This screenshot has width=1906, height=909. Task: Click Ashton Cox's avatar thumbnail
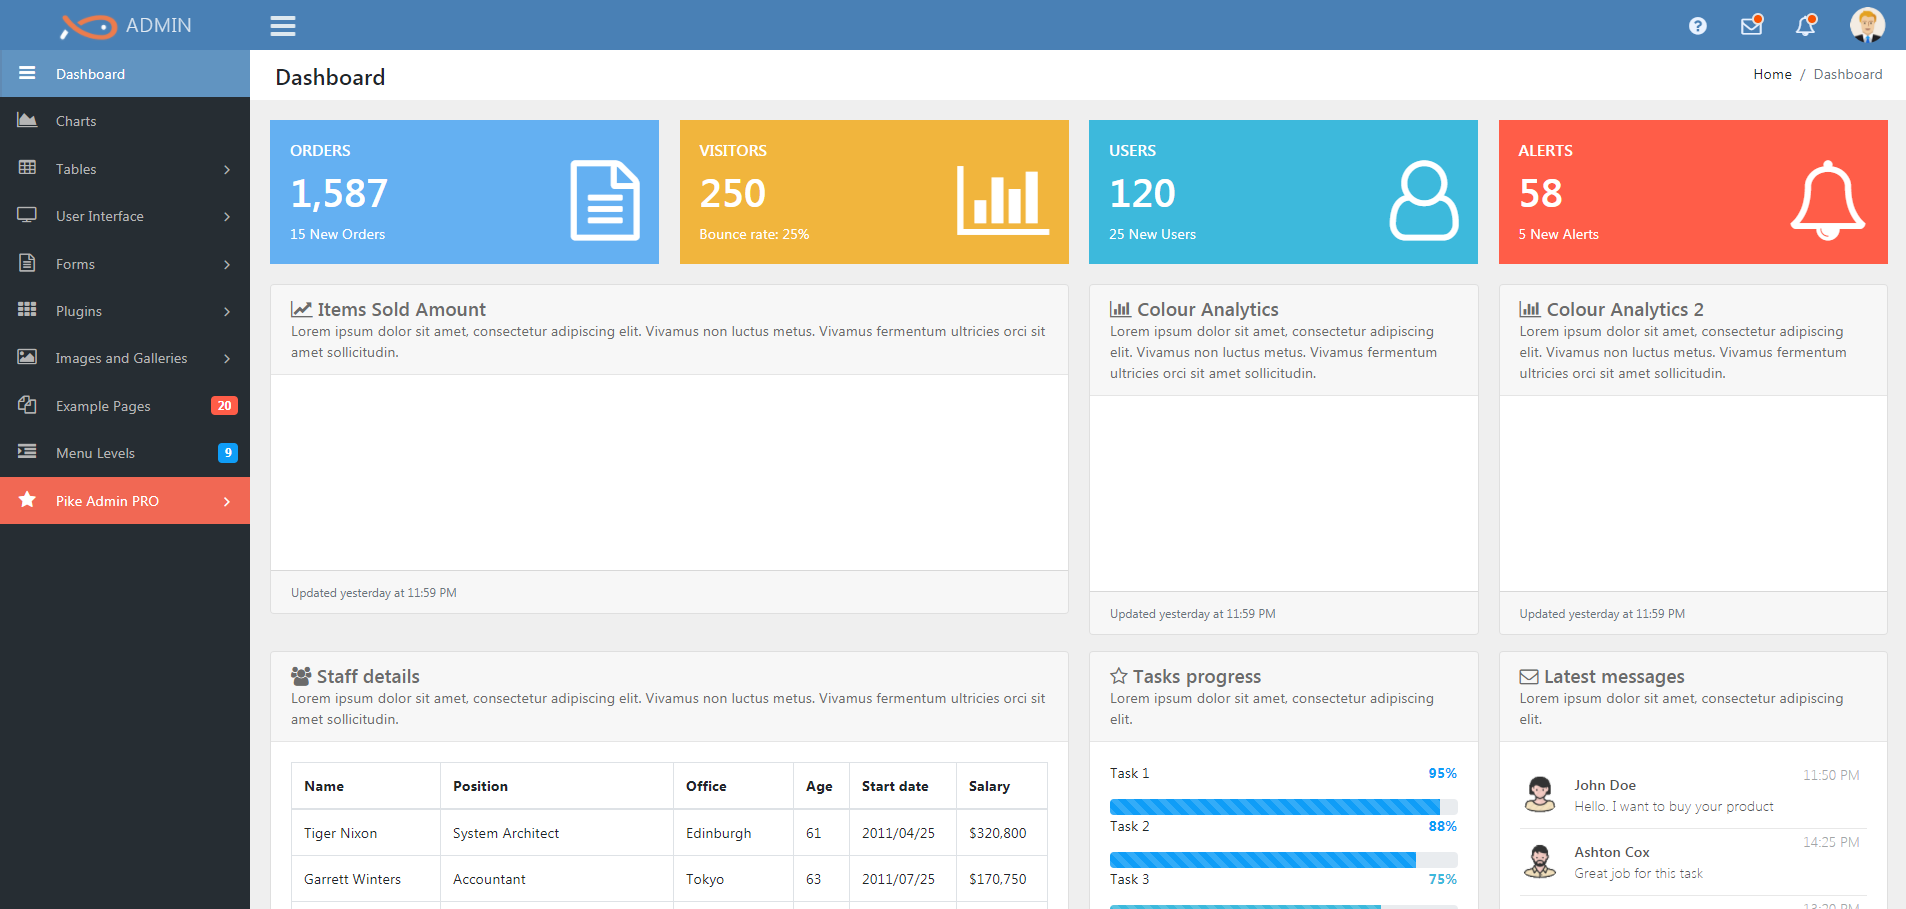[1540, 861]
